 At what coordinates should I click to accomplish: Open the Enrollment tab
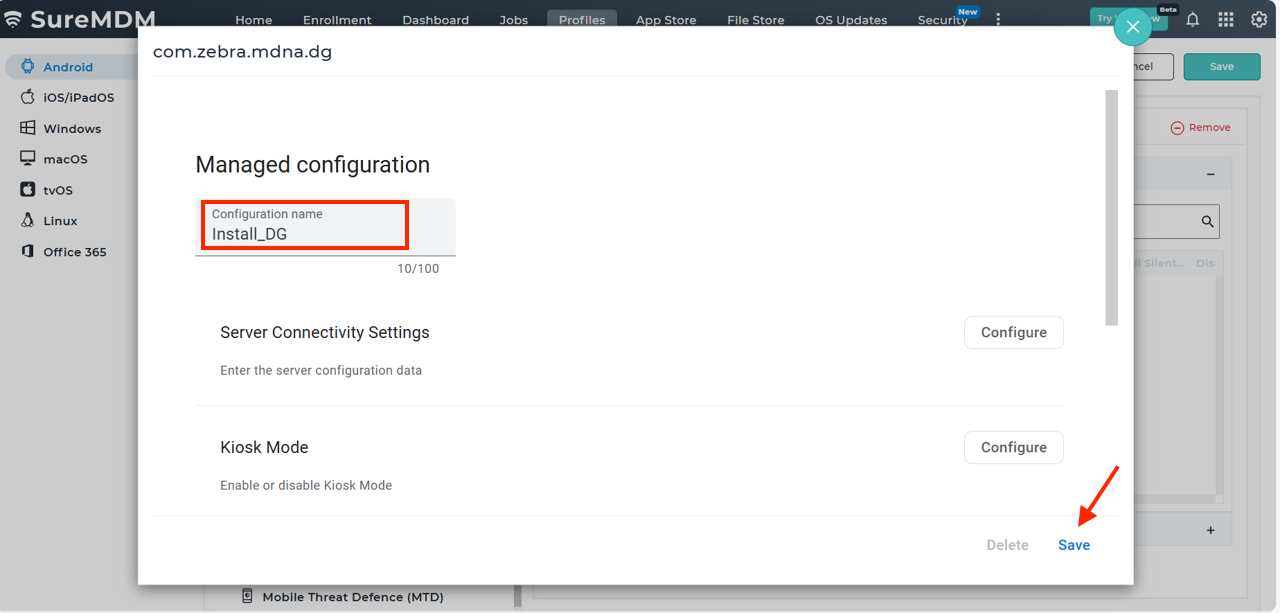point(337,20)
